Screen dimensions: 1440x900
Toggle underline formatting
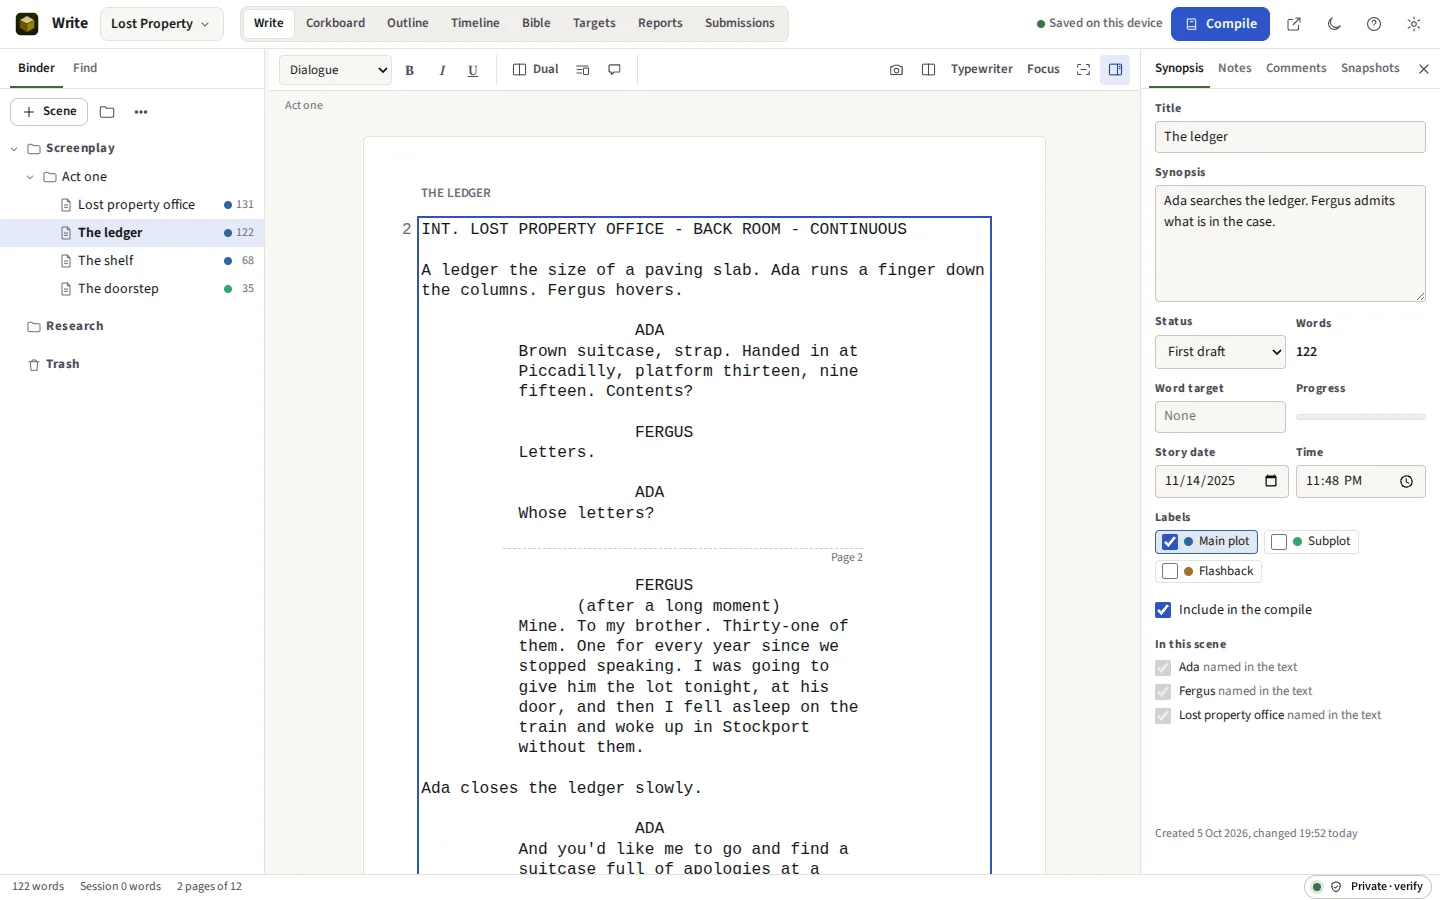click(x=473, y=70)
